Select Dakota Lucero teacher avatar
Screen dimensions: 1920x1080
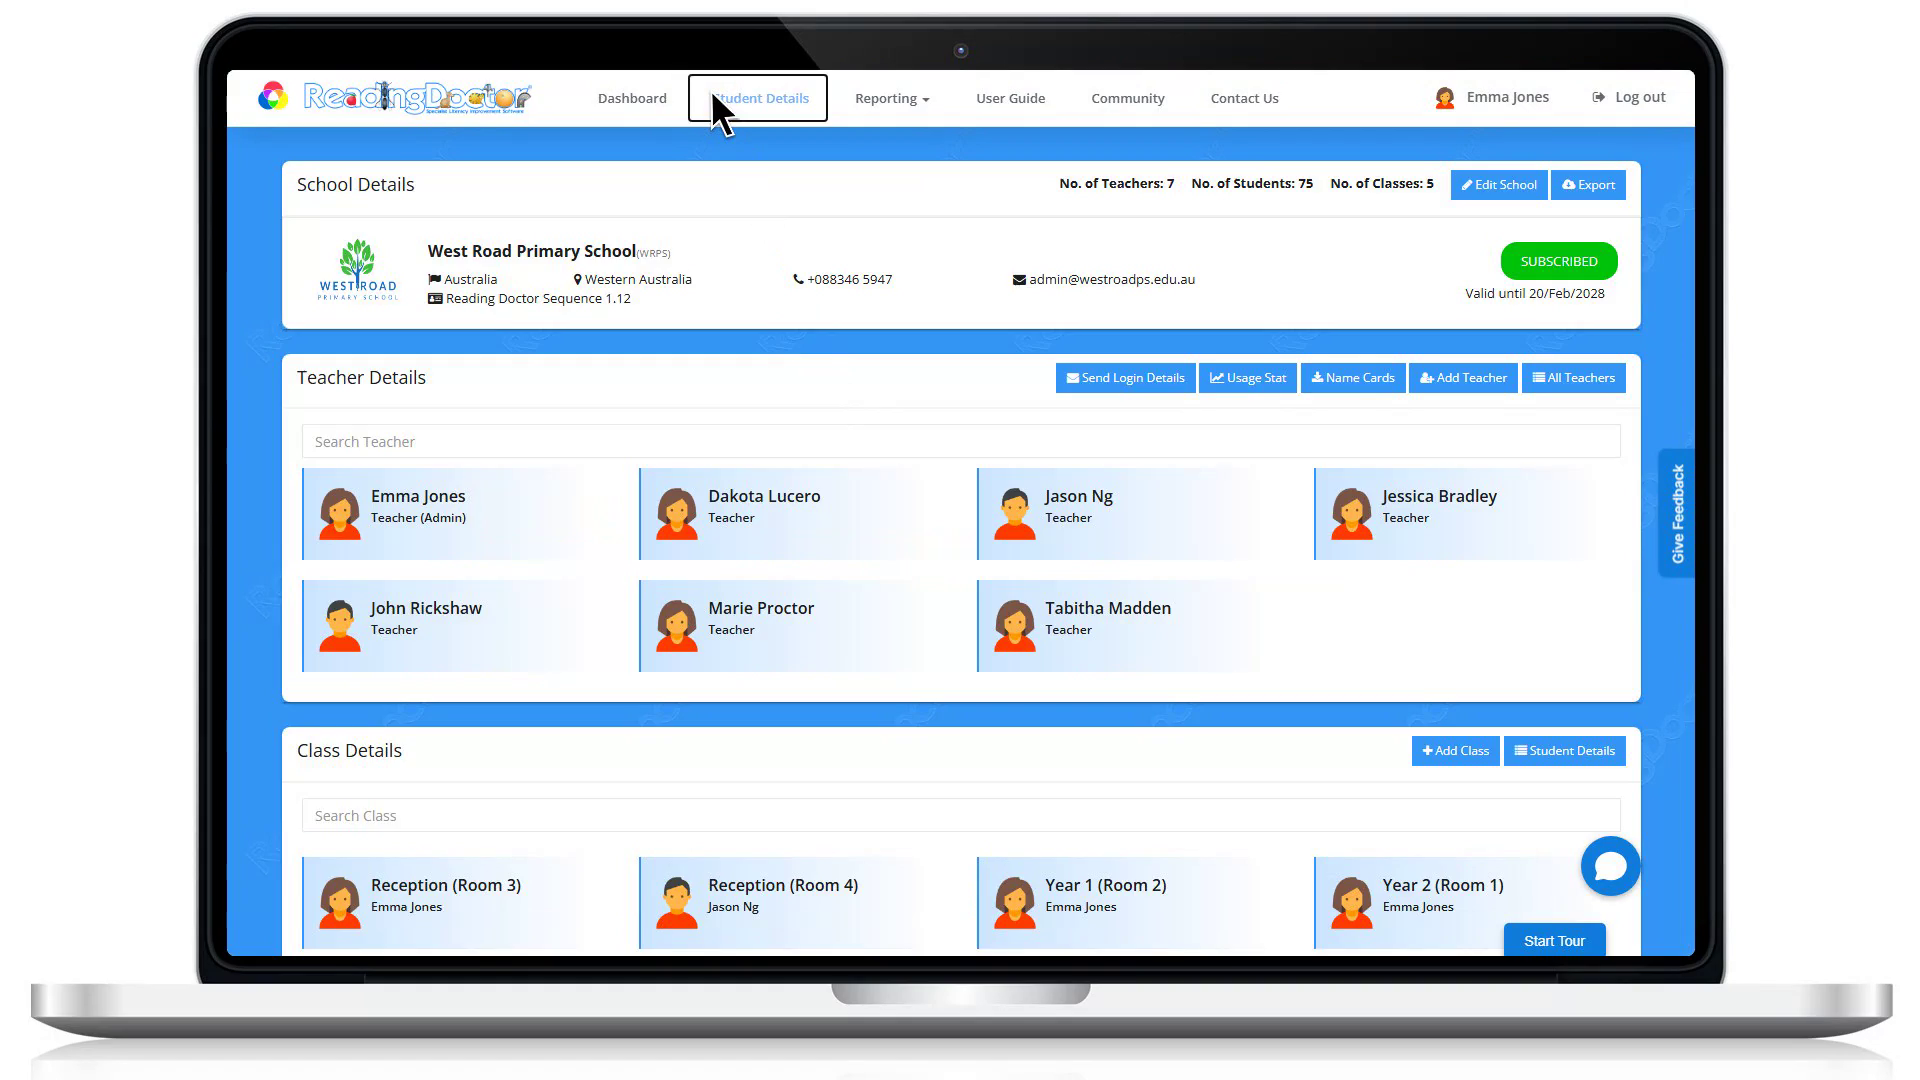pyautogui.click(x=677, y=514)
